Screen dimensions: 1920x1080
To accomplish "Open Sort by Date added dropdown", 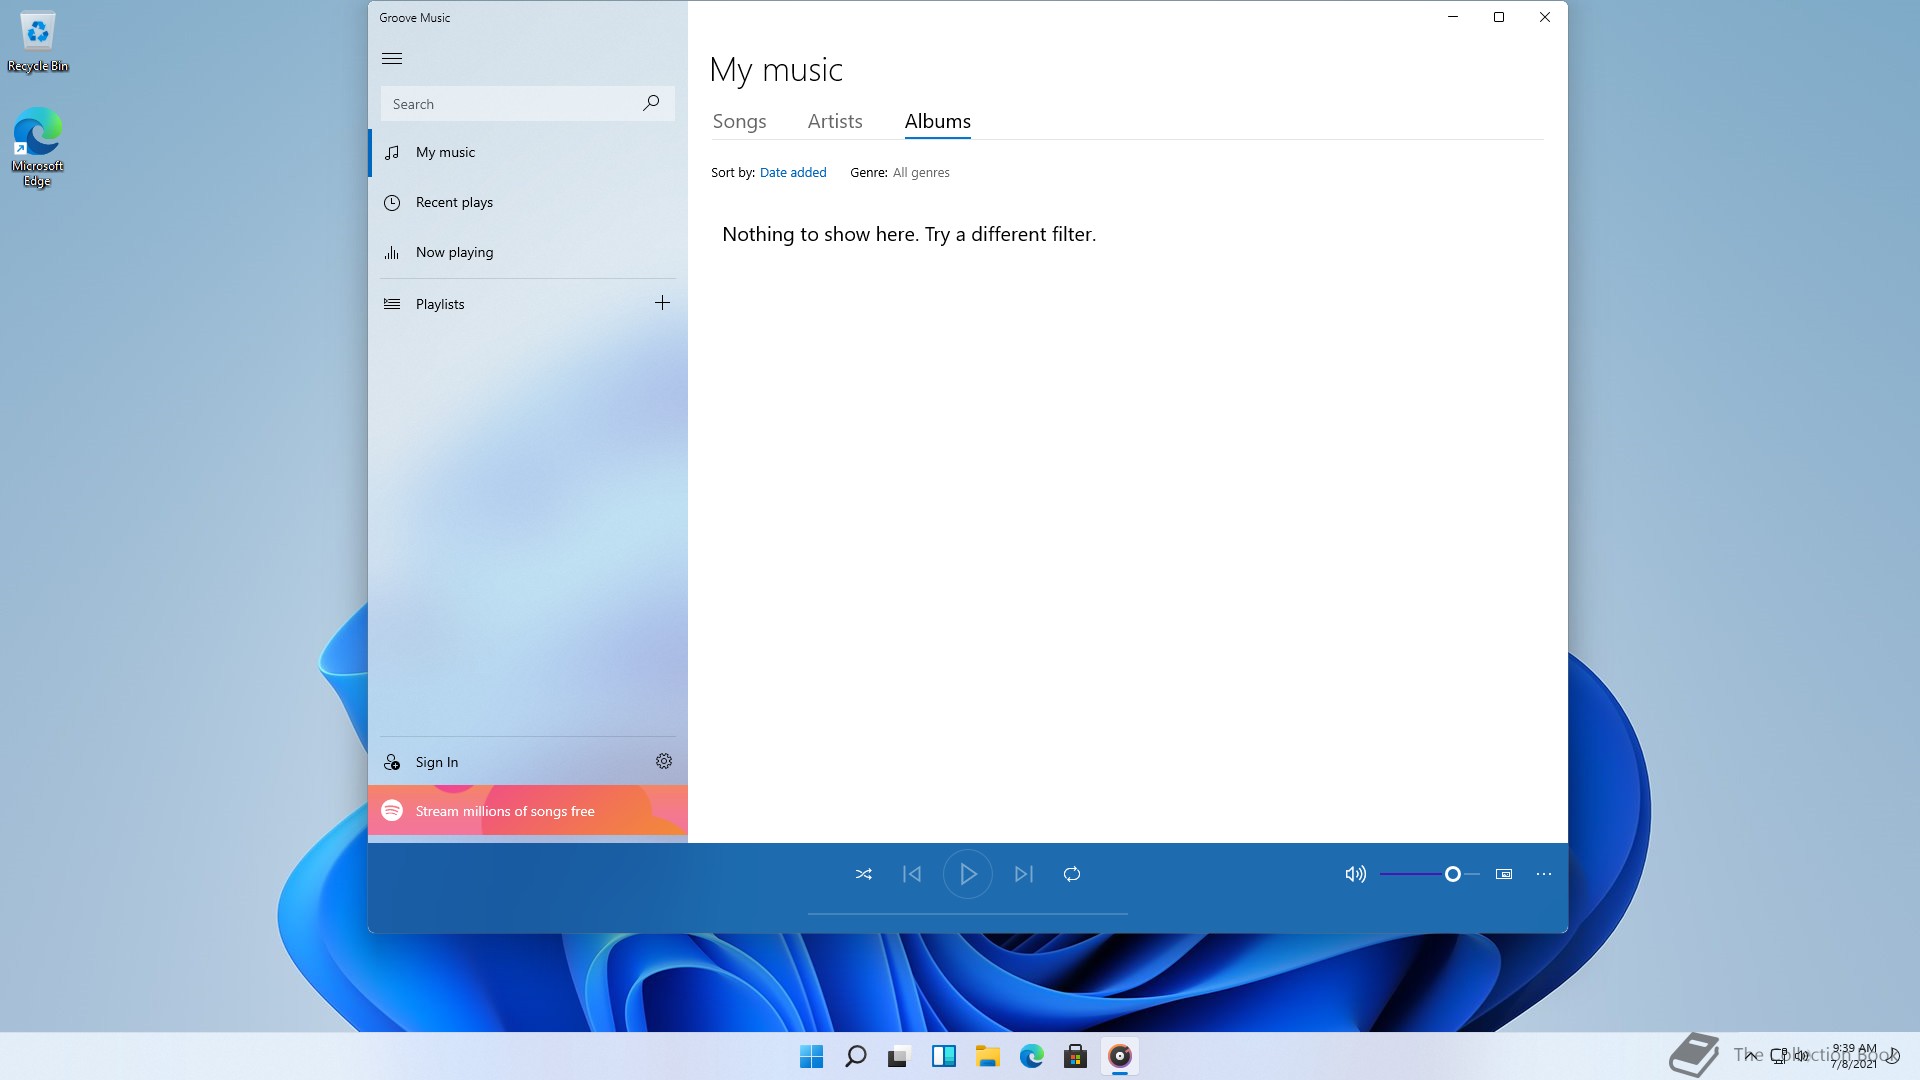I will pyautogui.click(x=793, y=173).
